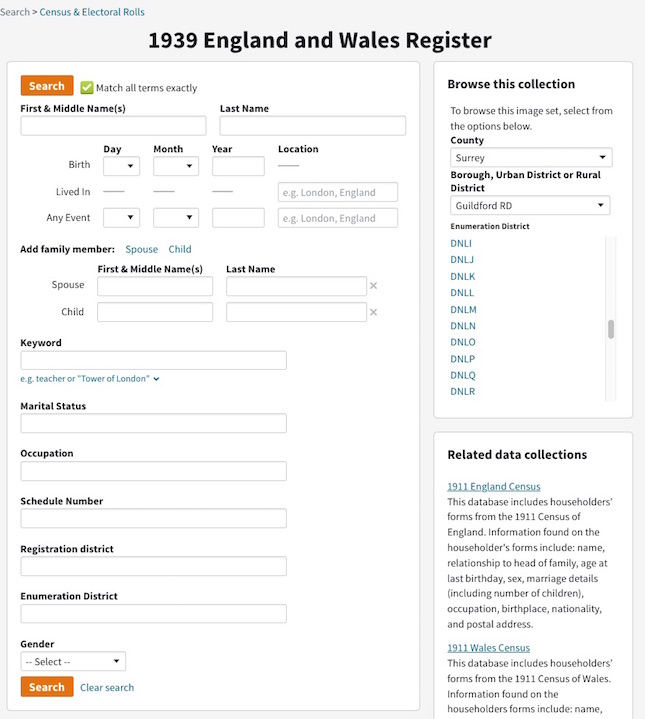Open the 1911 England Census collection
The image size is (645, 719).
point(494,487)
